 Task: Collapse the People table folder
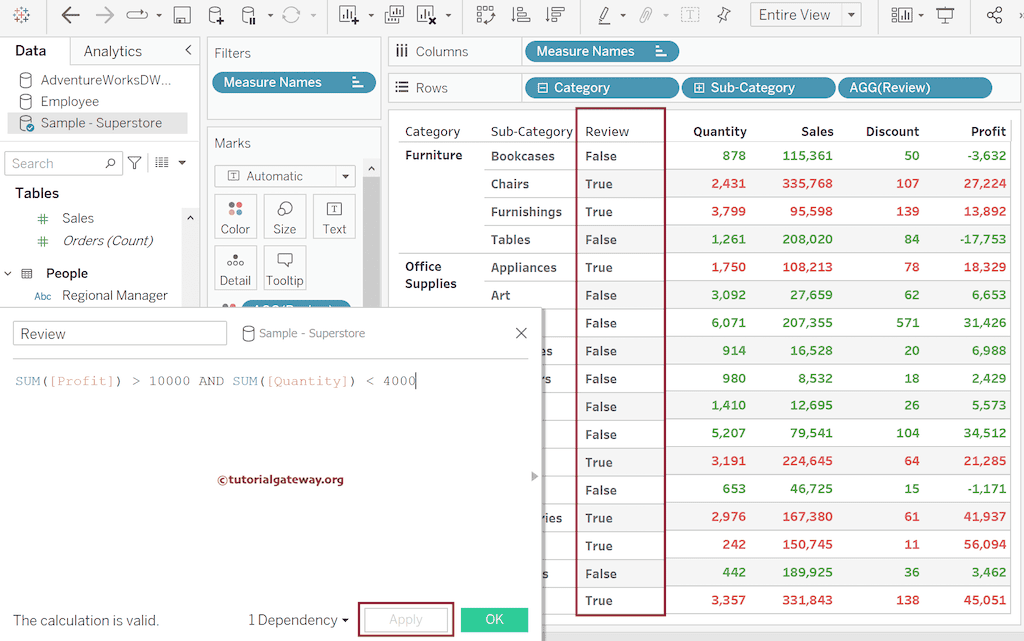[8, 273]
